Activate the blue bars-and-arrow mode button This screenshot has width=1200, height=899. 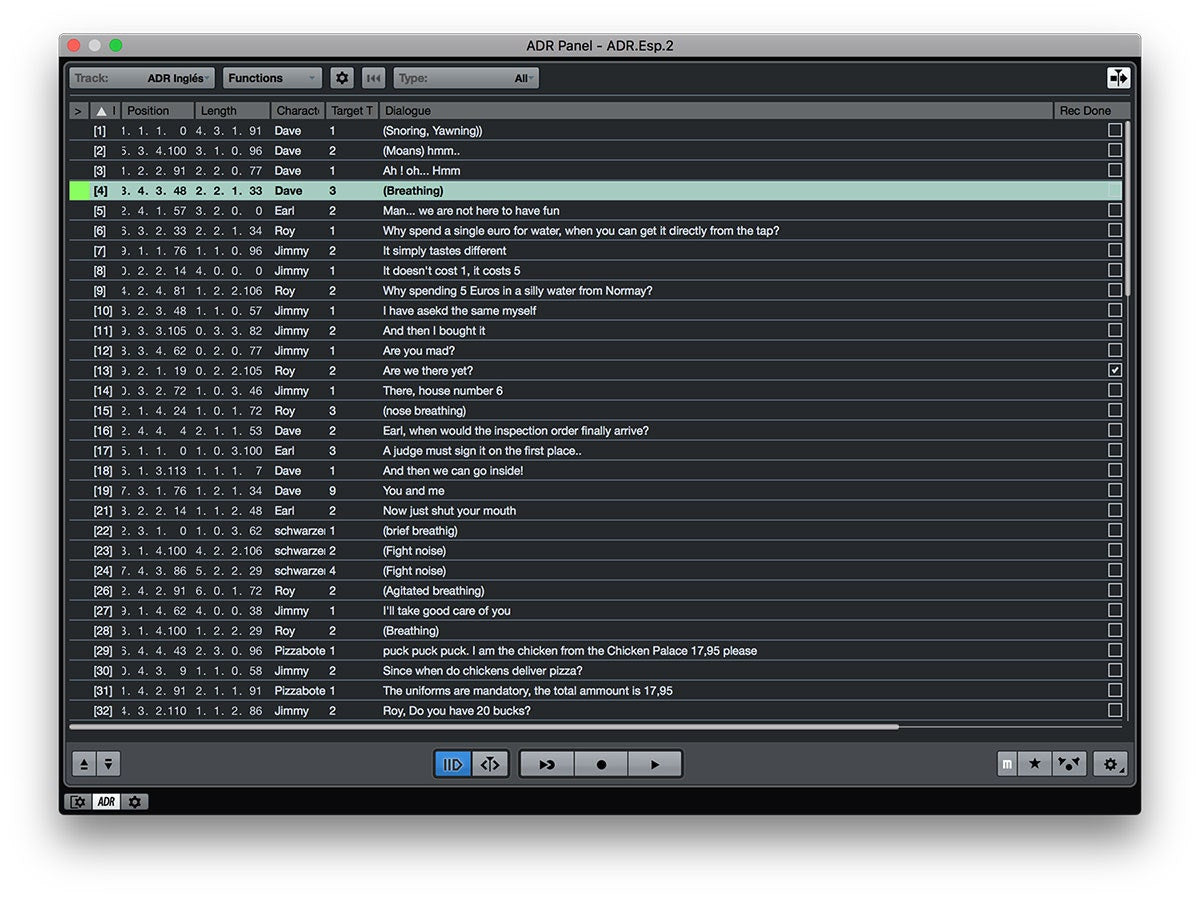(453, 764)
